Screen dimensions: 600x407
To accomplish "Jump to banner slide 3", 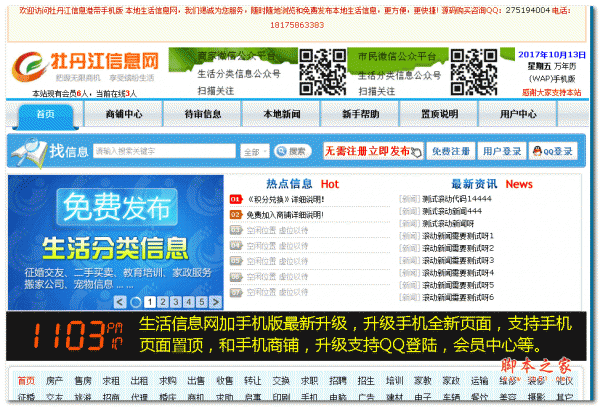I will [176, 302].
